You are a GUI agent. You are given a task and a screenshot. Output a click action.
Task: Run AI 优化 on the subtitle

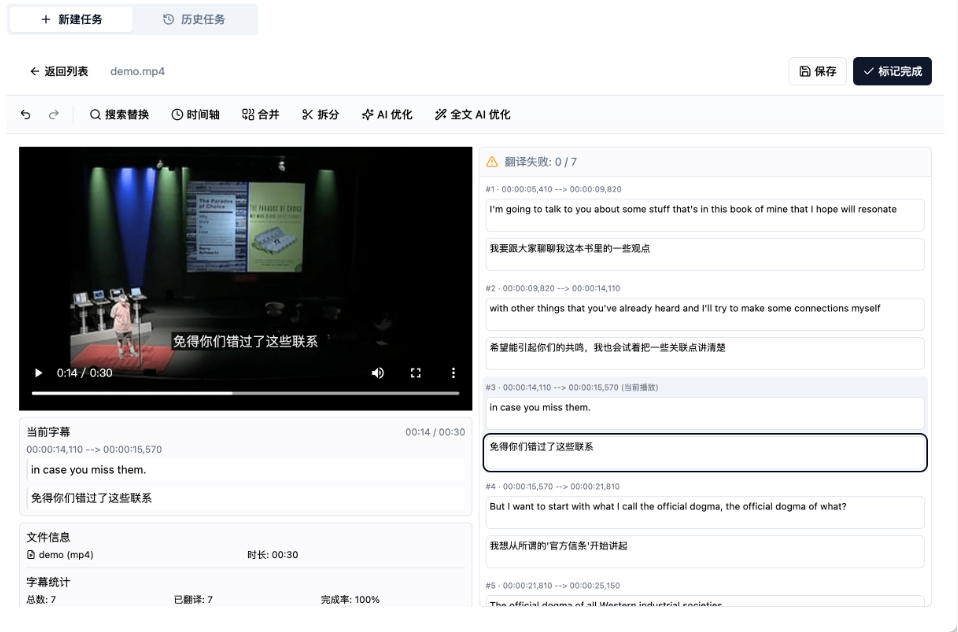click(387, 114)
